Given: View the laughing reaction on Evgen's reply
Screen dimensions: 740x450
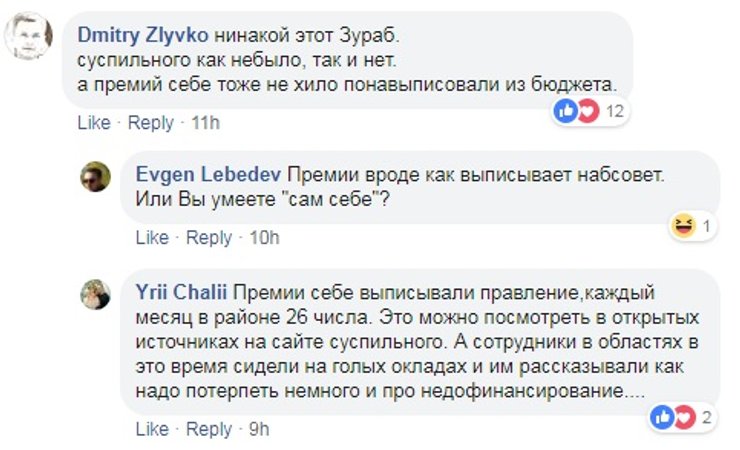Looking at the screenshot, I should [x=682, y=227].
